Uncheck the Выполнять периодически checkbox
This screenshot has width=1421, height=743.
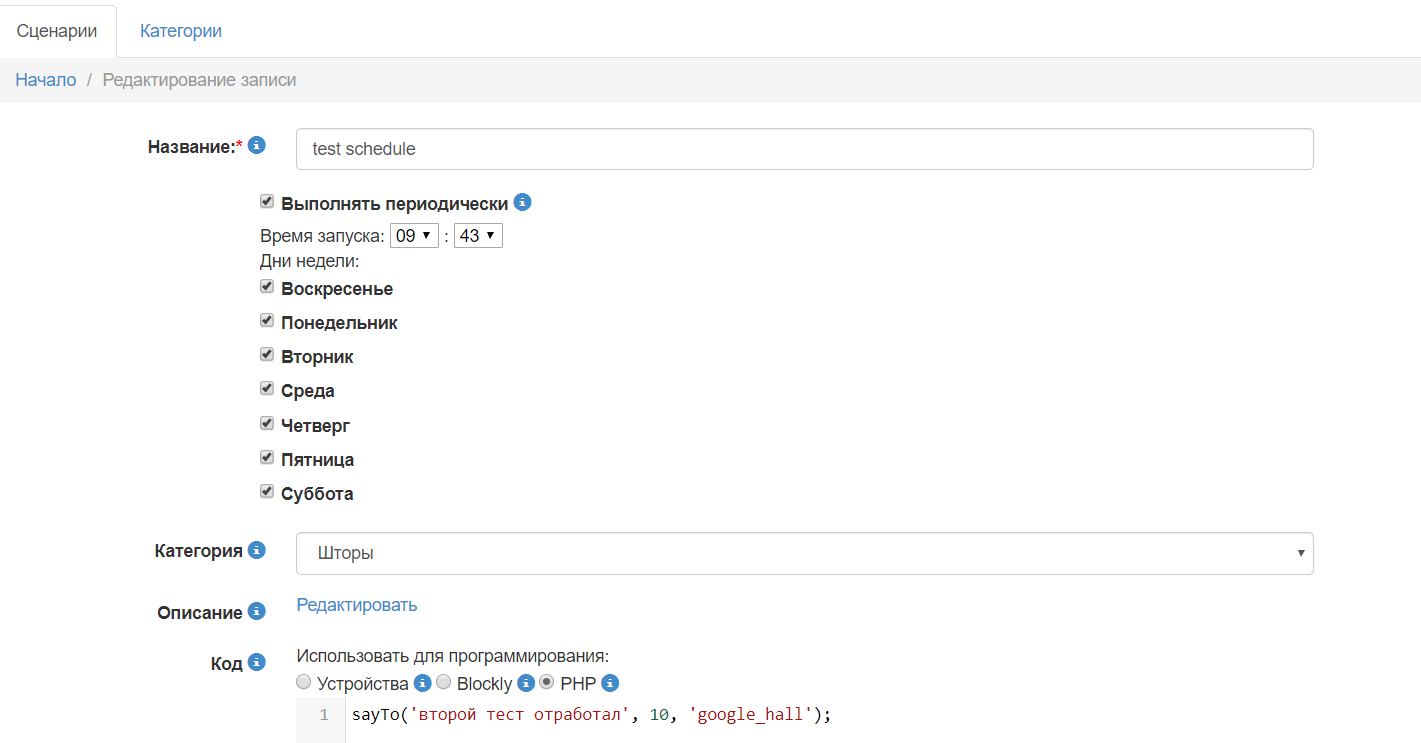click(267, 202)
